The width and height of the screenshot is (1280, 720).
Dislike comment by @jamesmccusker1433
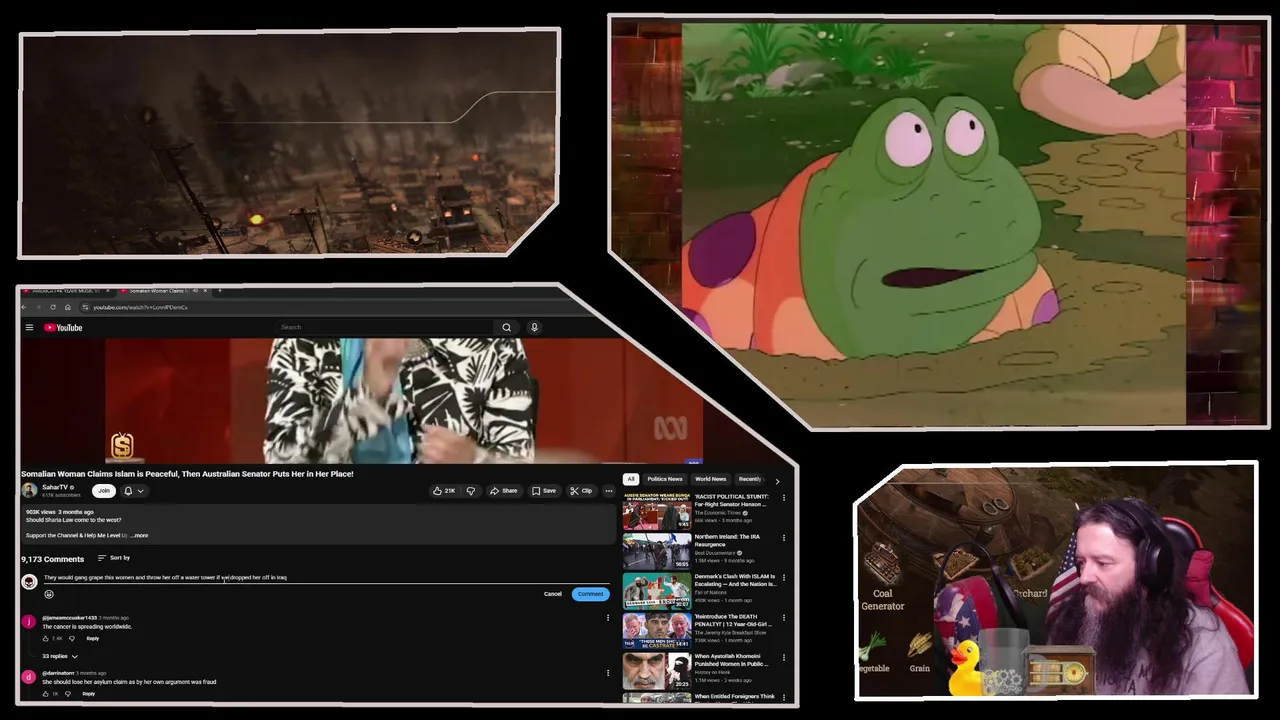[71, 638]
